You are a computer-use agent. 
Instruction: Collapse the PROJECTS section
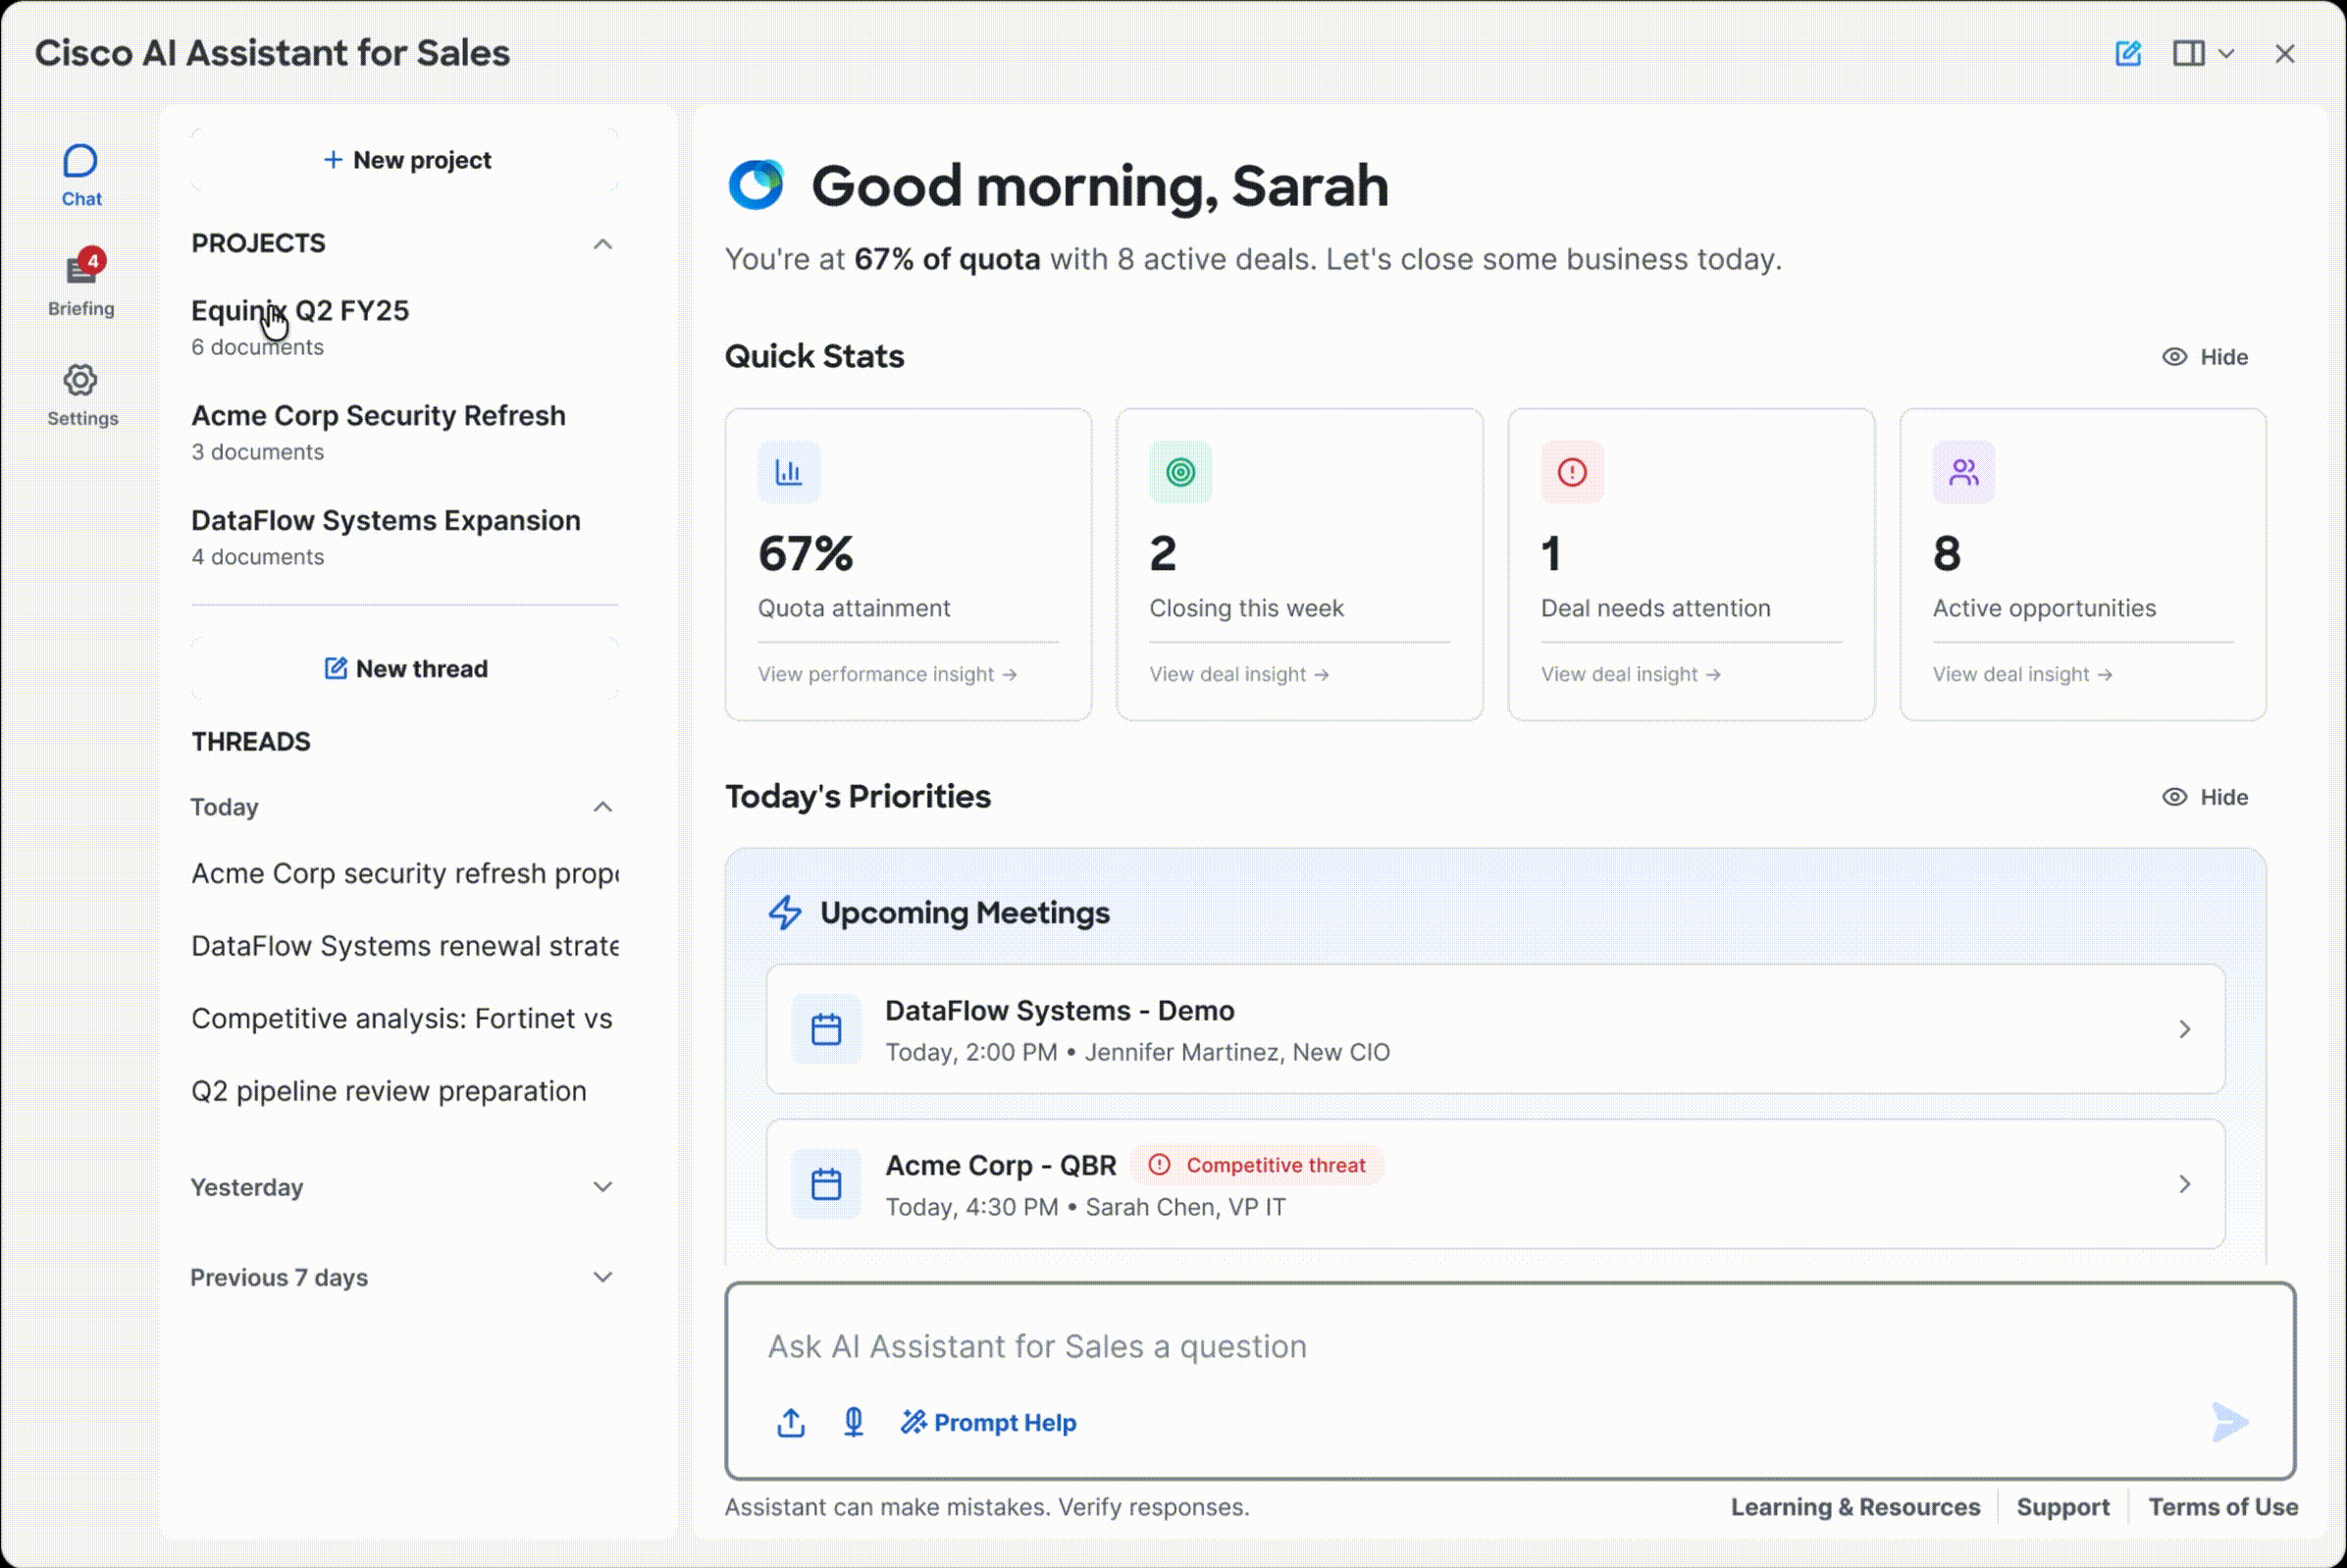pyautogui.click(x=602, y=244)
